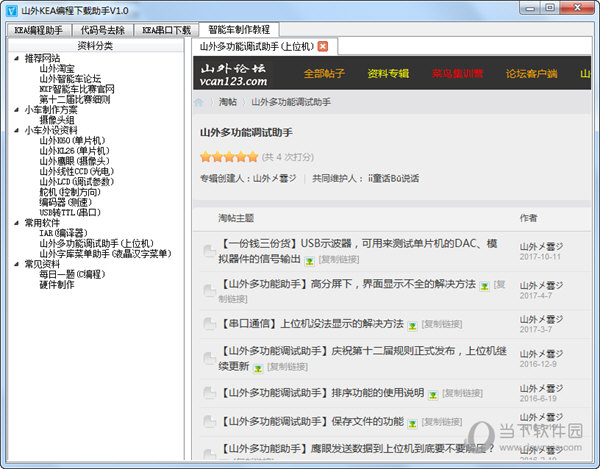This screenshot has height=469, width=600.
Task: Switch to the KEA编程助手 tab
Action: click(39, 30)
